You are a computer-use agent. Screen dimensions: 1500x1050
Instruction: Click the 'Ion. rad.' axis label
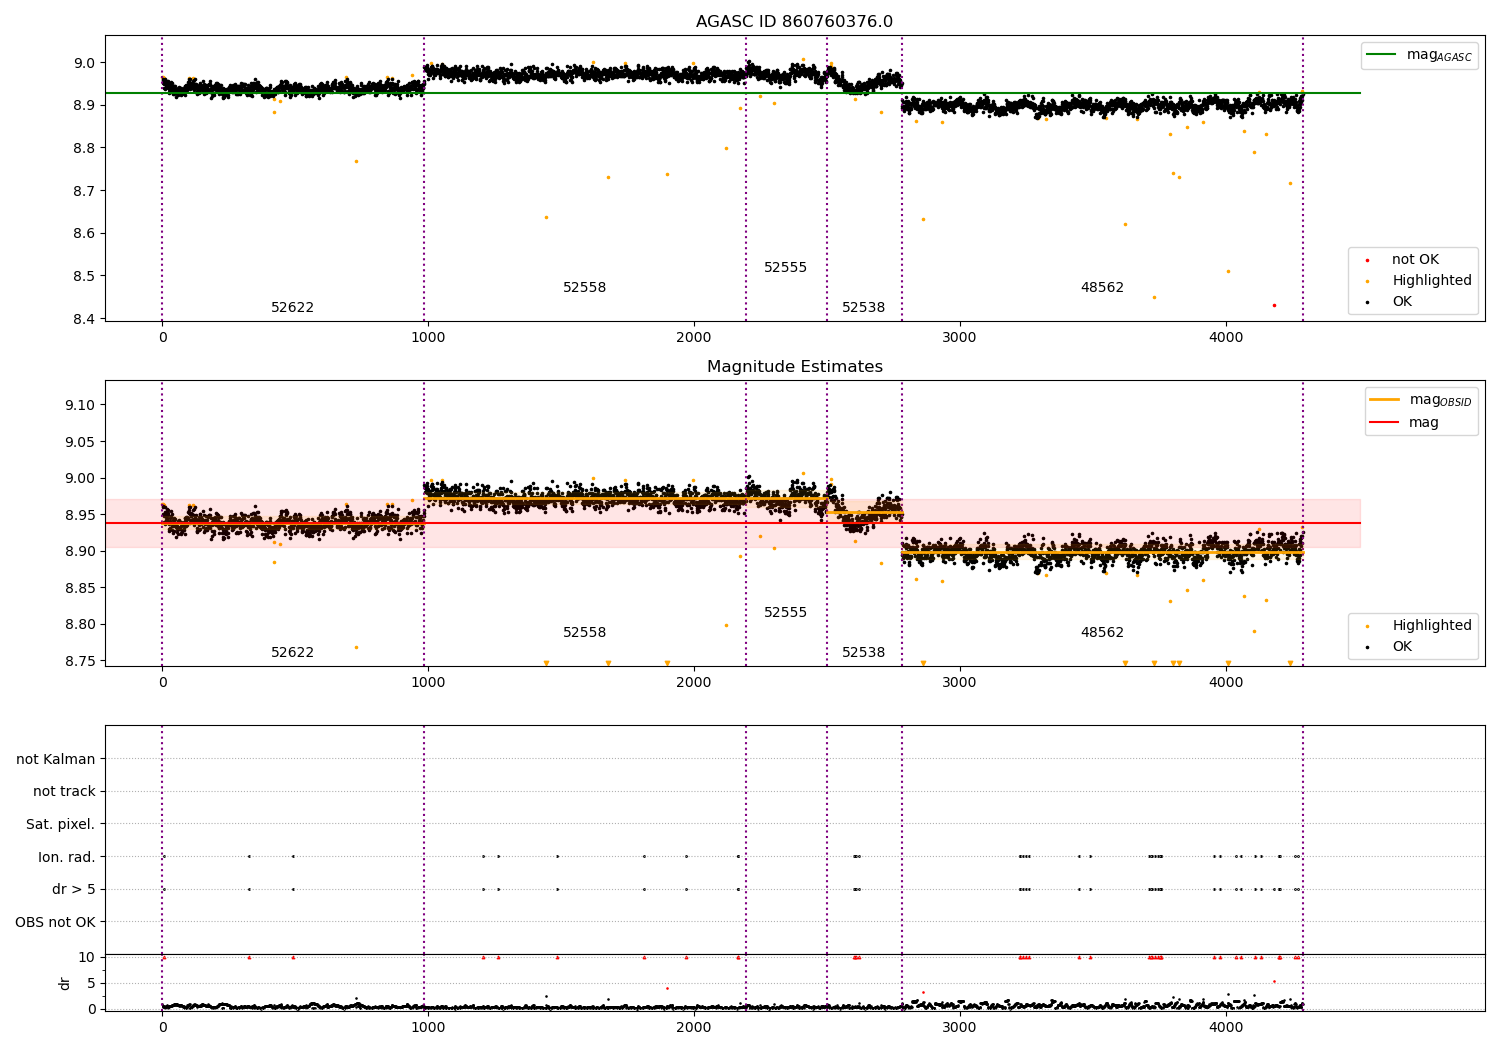point(67,857)
